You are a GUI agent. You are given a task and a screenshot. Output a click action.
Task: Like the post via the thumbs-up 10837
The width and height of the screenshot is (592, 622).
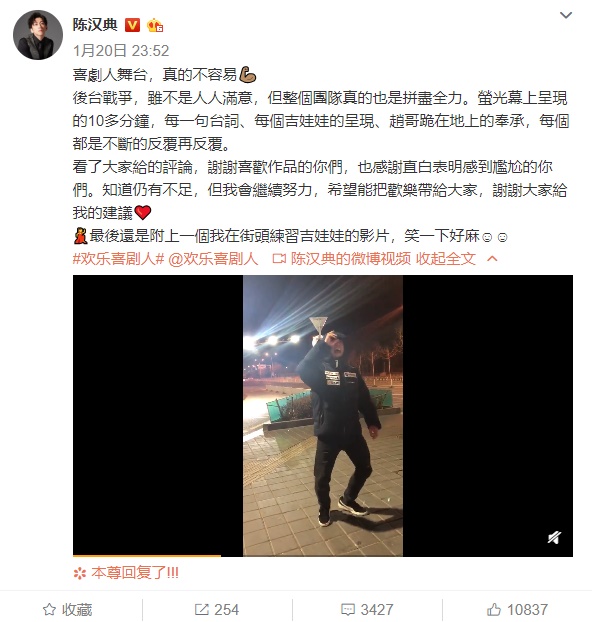pyautogui.click(x=494, y=610)
